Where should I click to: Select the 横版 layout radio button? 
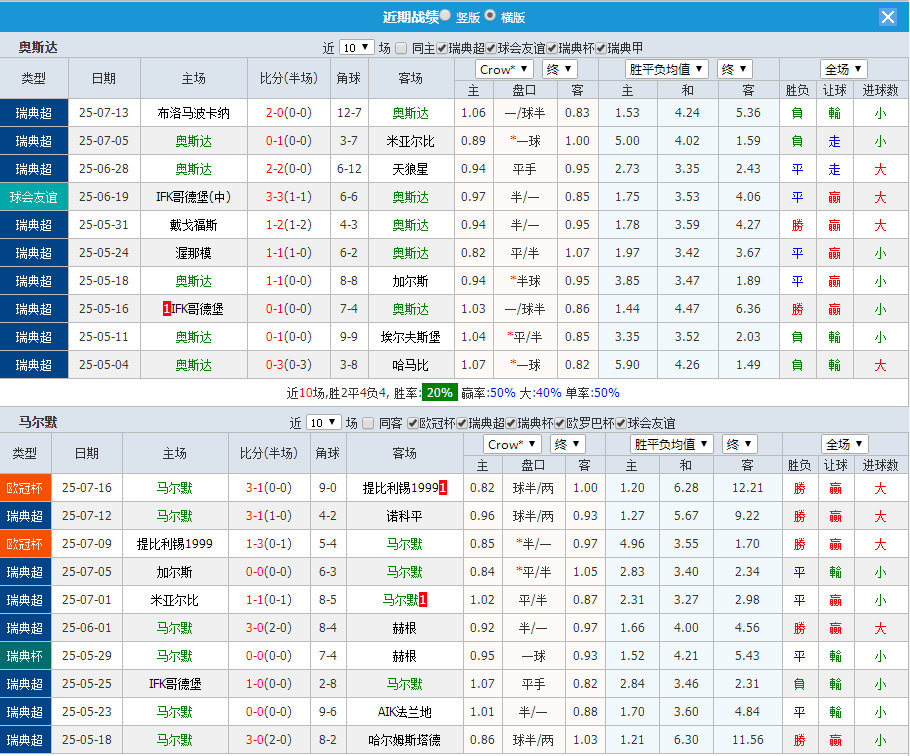pyautogui.click(x=489, y=16)
